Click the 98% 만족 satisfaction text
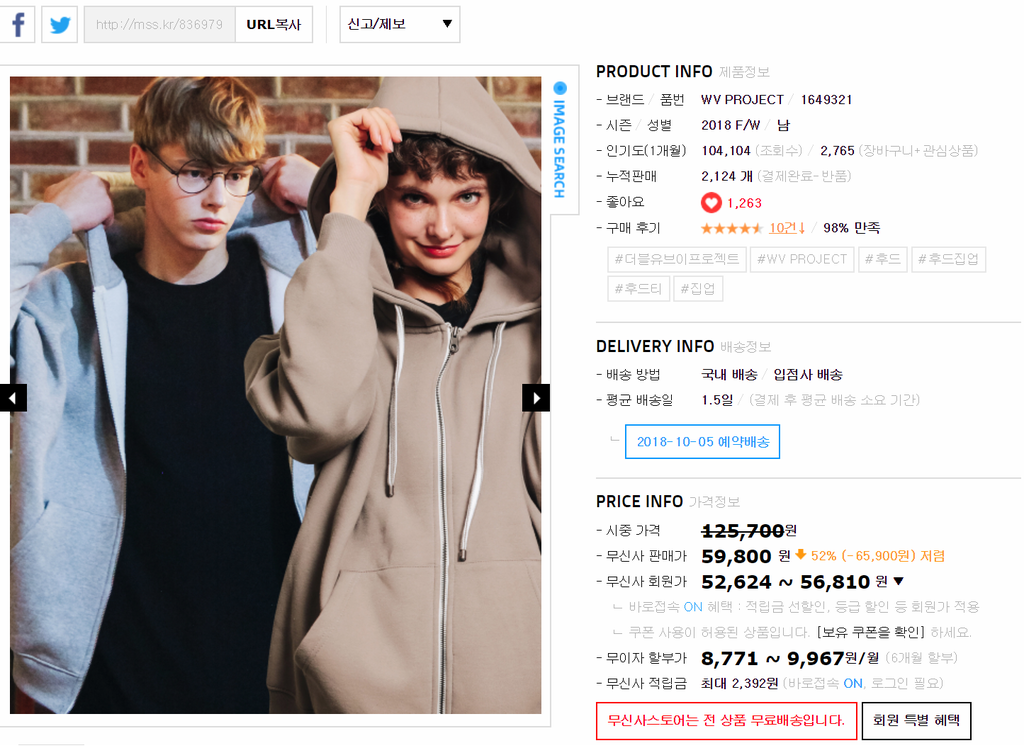Image resolution: width=1024 pixels, height=748 pixels. pos(852,228)
